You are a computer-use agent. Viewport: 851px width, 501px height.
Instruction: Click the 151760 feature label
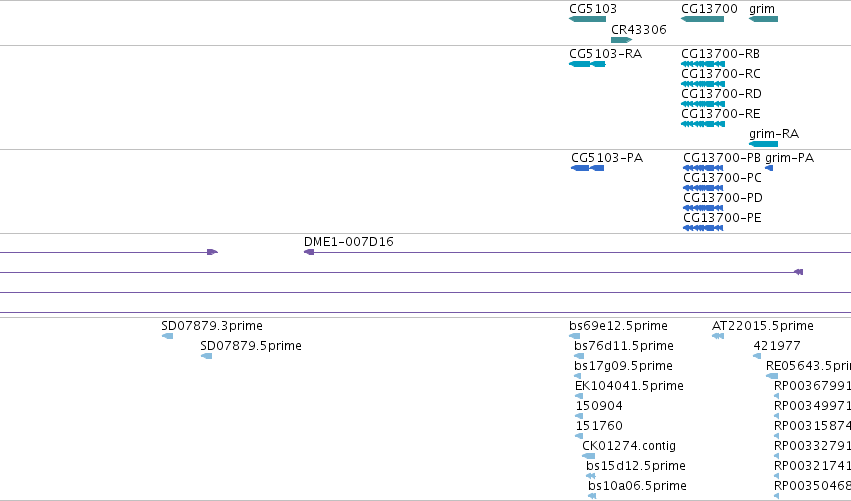tap(599, 426)
